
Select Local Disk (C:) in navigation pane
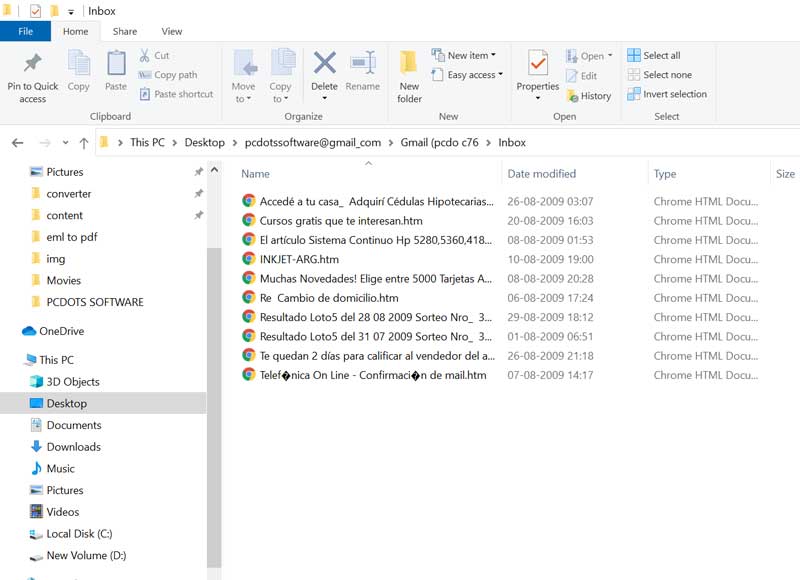(x=79, y=534)
